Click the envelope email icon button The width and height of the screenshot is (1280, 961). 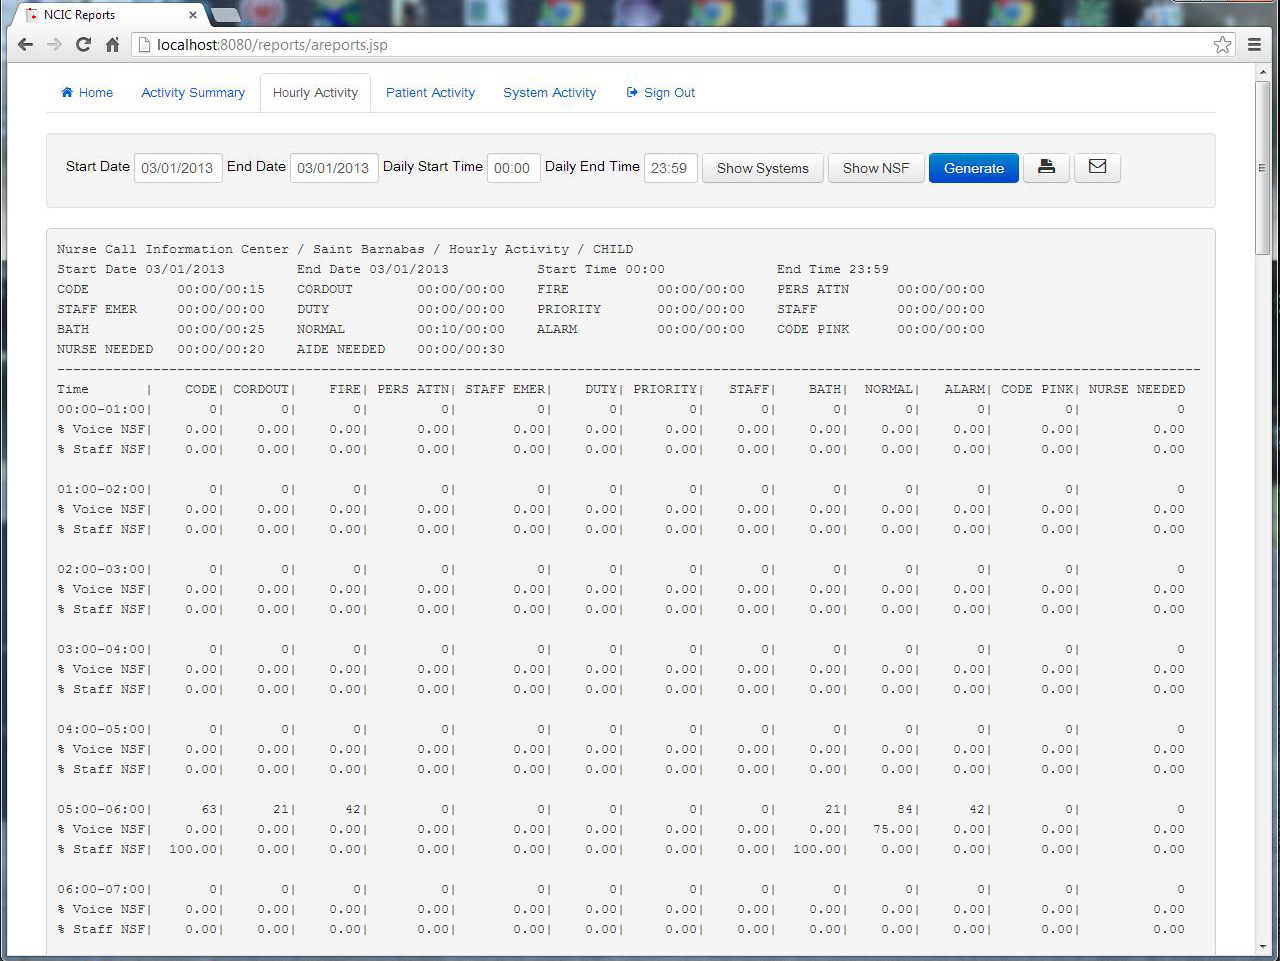tap(1097, 167)
